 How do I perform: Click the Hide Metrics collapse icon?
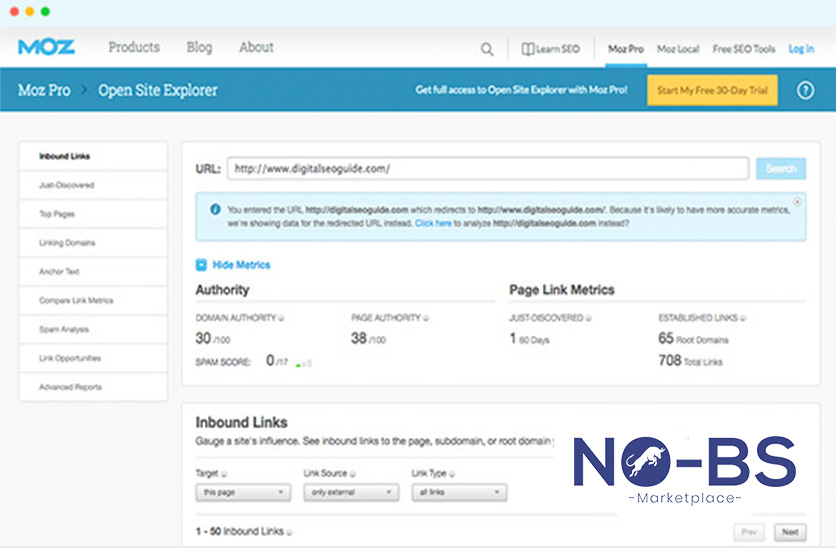[201, 265]
